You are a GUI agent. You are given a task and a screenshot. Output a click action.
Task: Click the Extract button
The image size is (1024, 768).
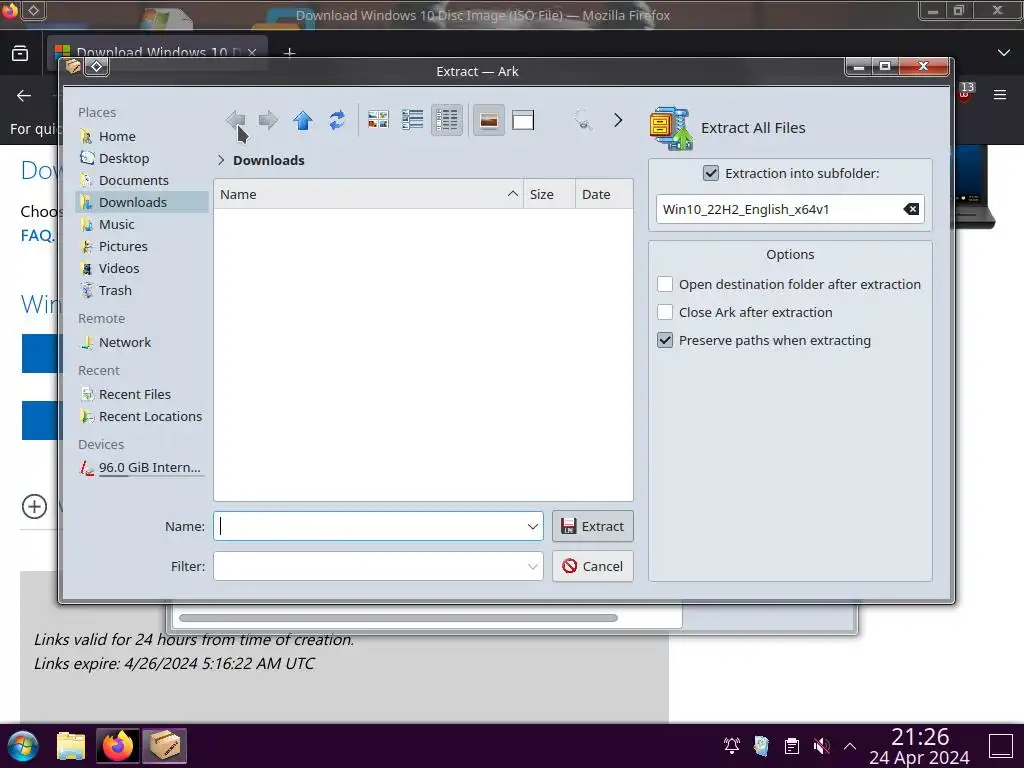(x=592, y=526)
